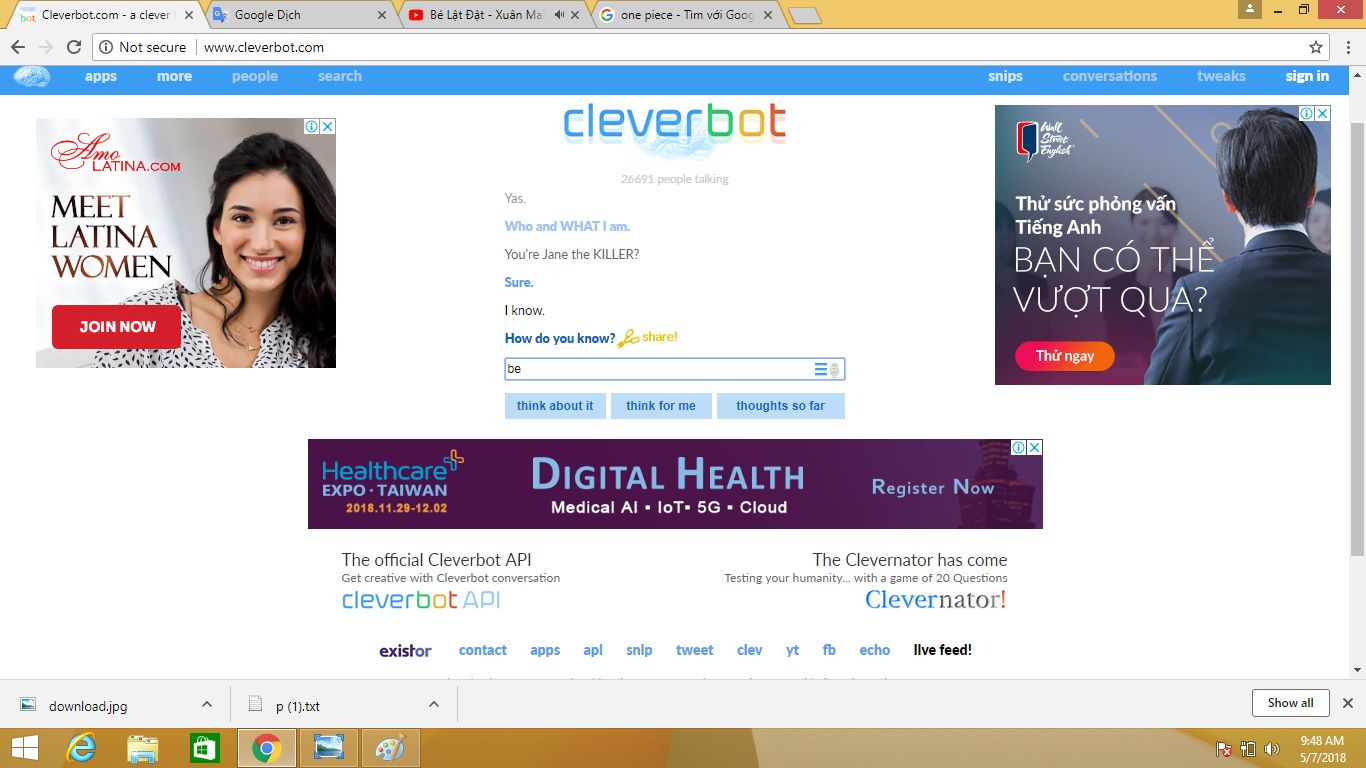Click the think for me button
Screen dimensions: 1366x768
click(661, 406)
